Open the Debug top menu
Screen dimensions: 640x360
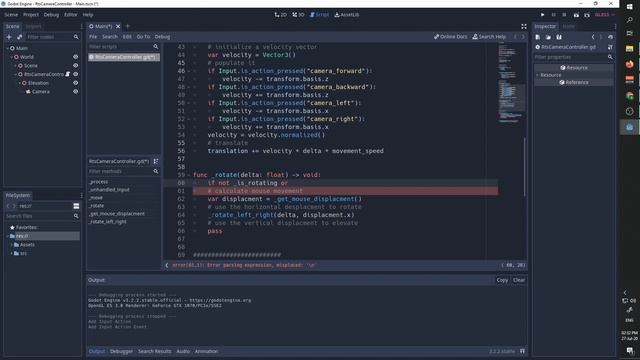[x=51, y=15]
